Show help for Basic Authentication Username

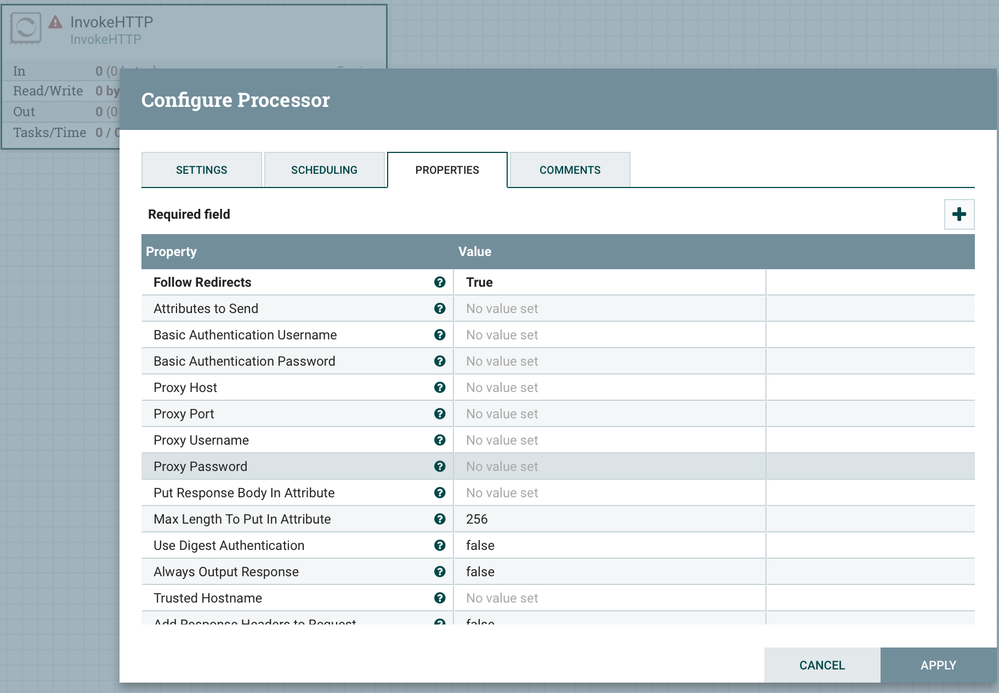tap(440, 335)
